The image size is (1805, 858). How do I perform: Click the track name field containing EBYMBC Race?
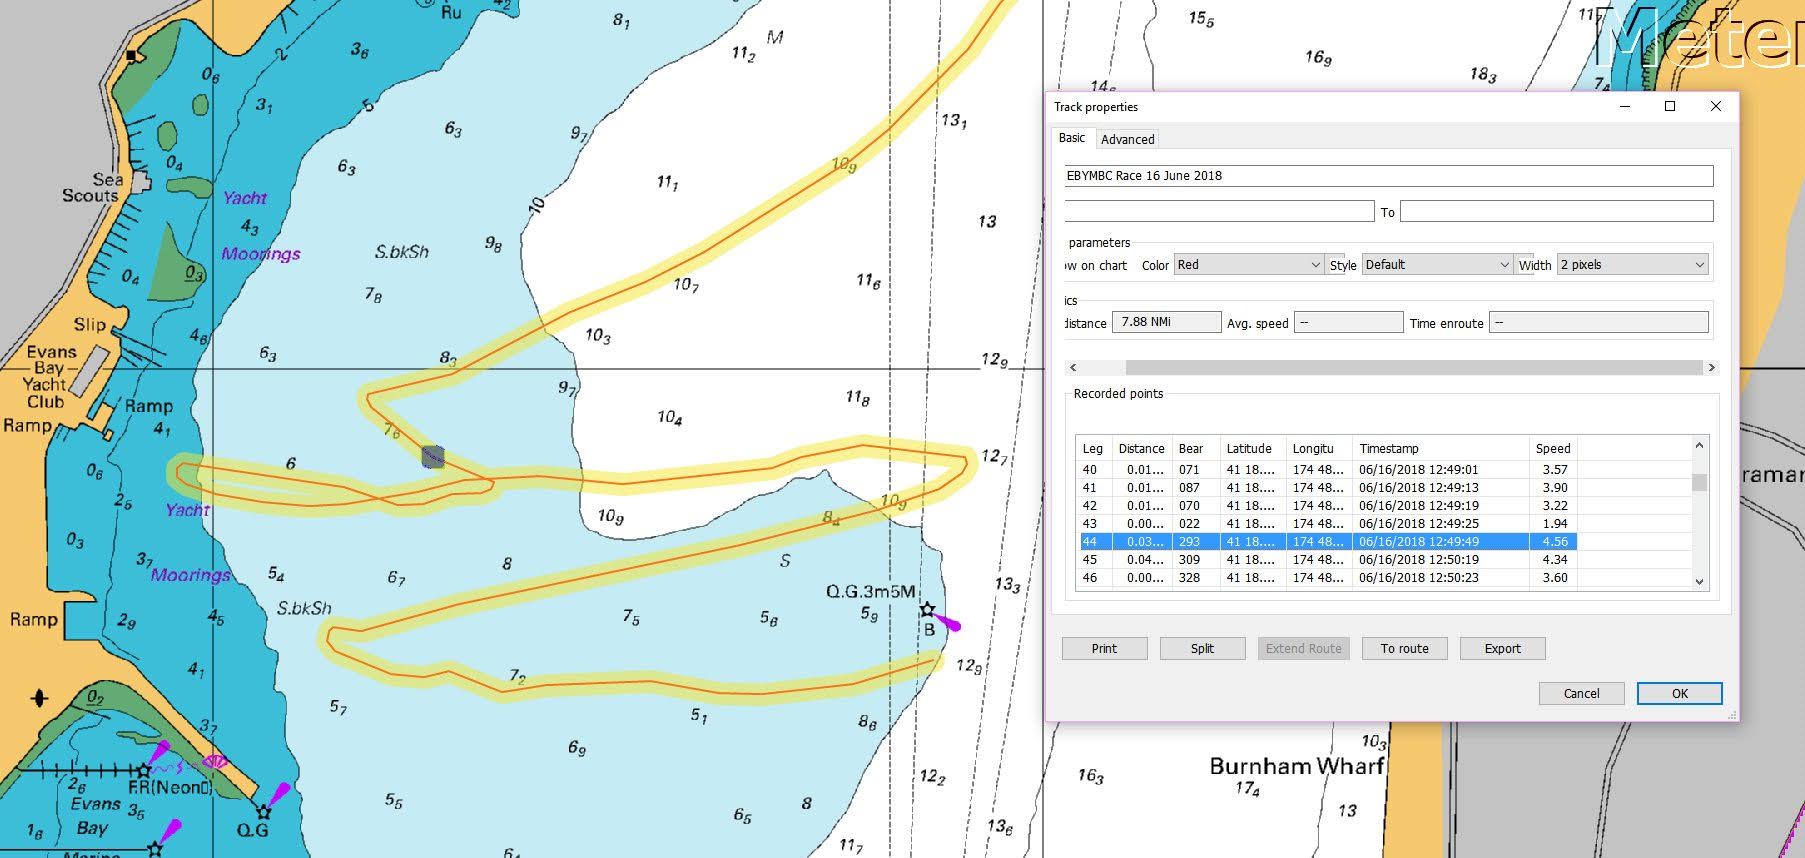click(x=1389, y=176)
